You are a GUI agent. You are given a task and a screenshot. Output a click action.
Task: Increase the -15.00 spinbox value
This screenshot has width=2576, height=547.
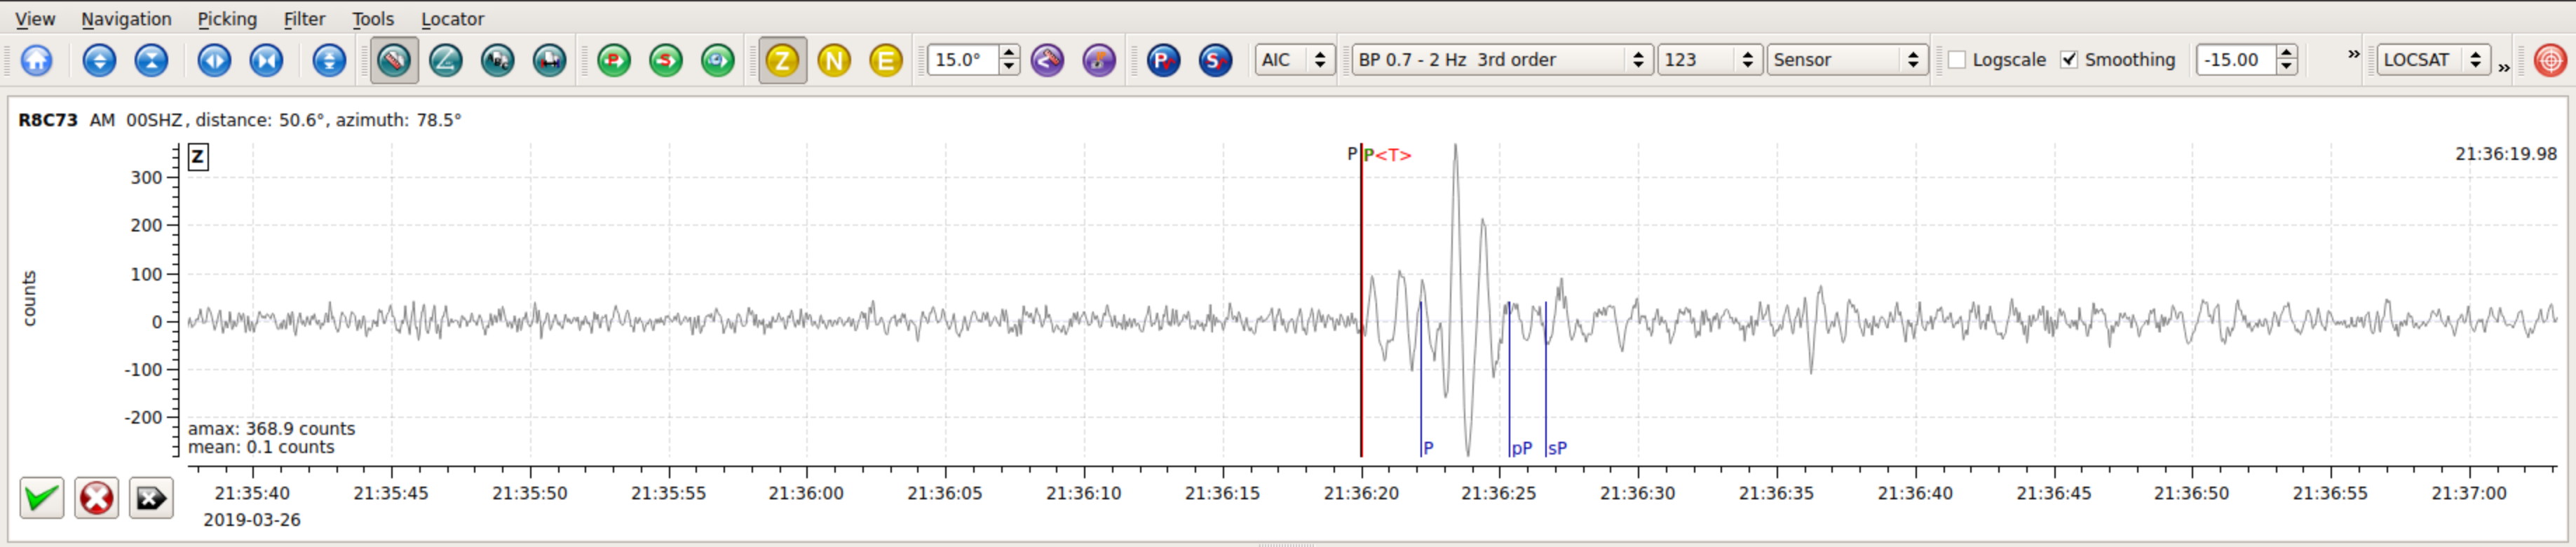[x=2286, y=52]
